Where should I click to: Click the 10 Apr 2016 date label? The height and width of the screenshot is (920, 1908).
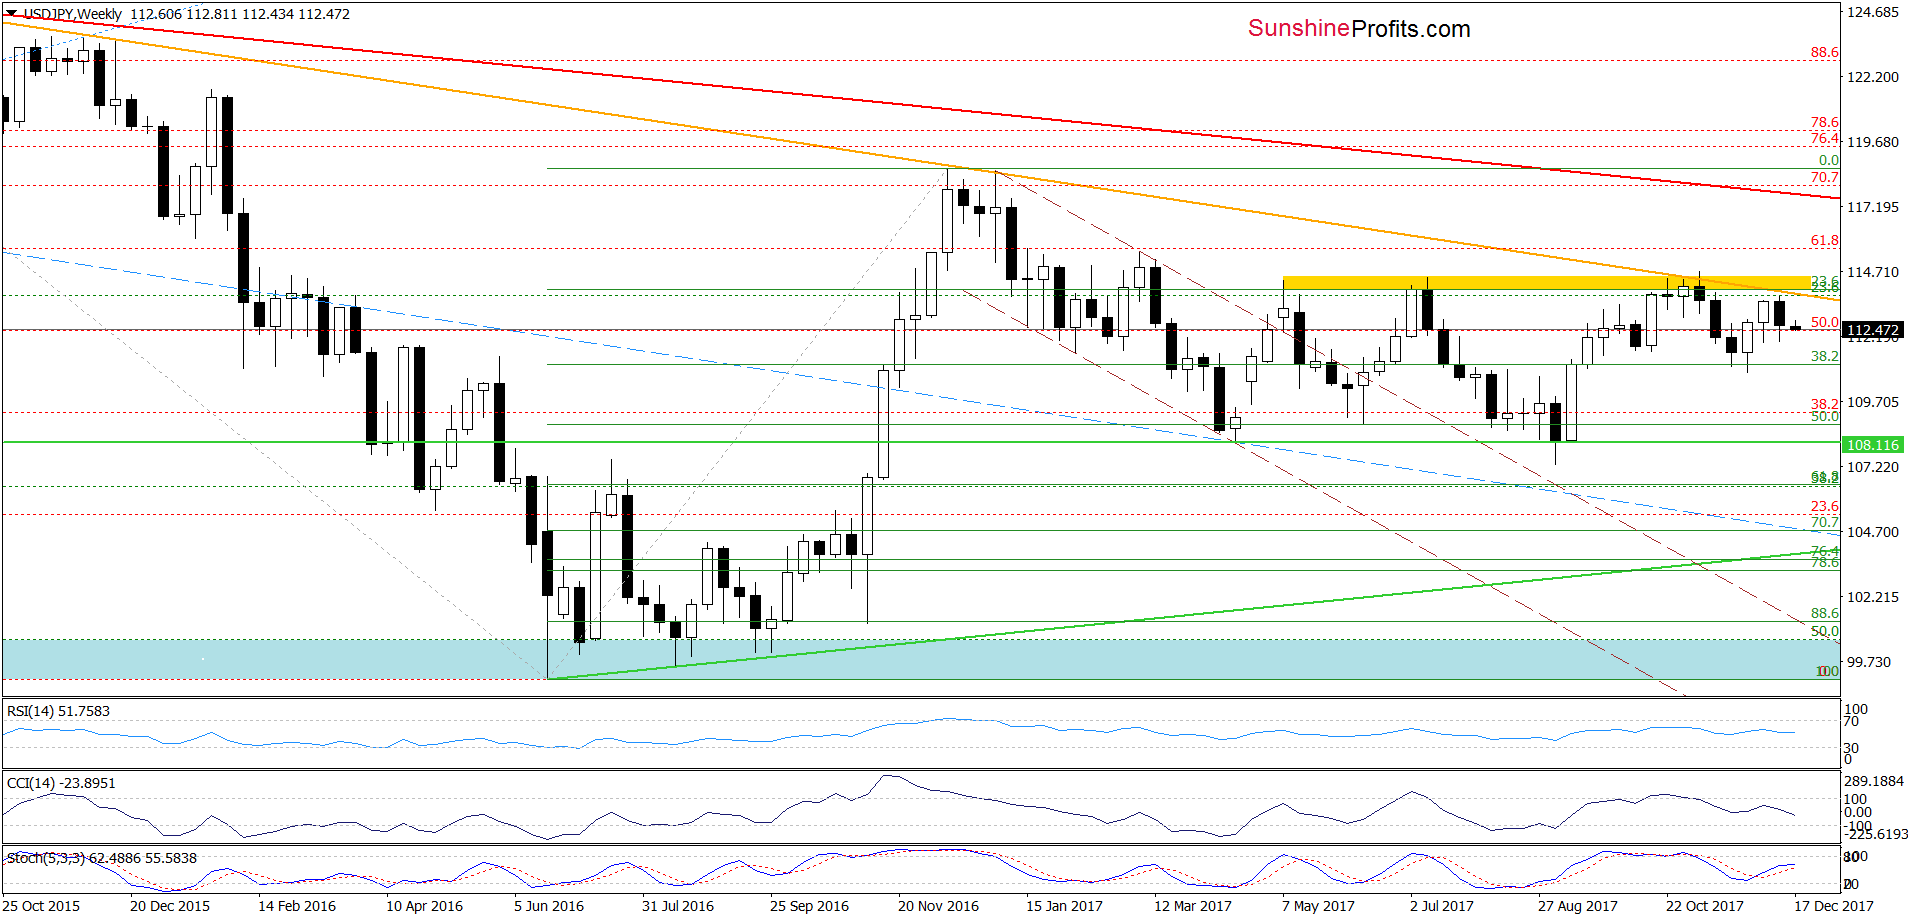pos(424,906)
